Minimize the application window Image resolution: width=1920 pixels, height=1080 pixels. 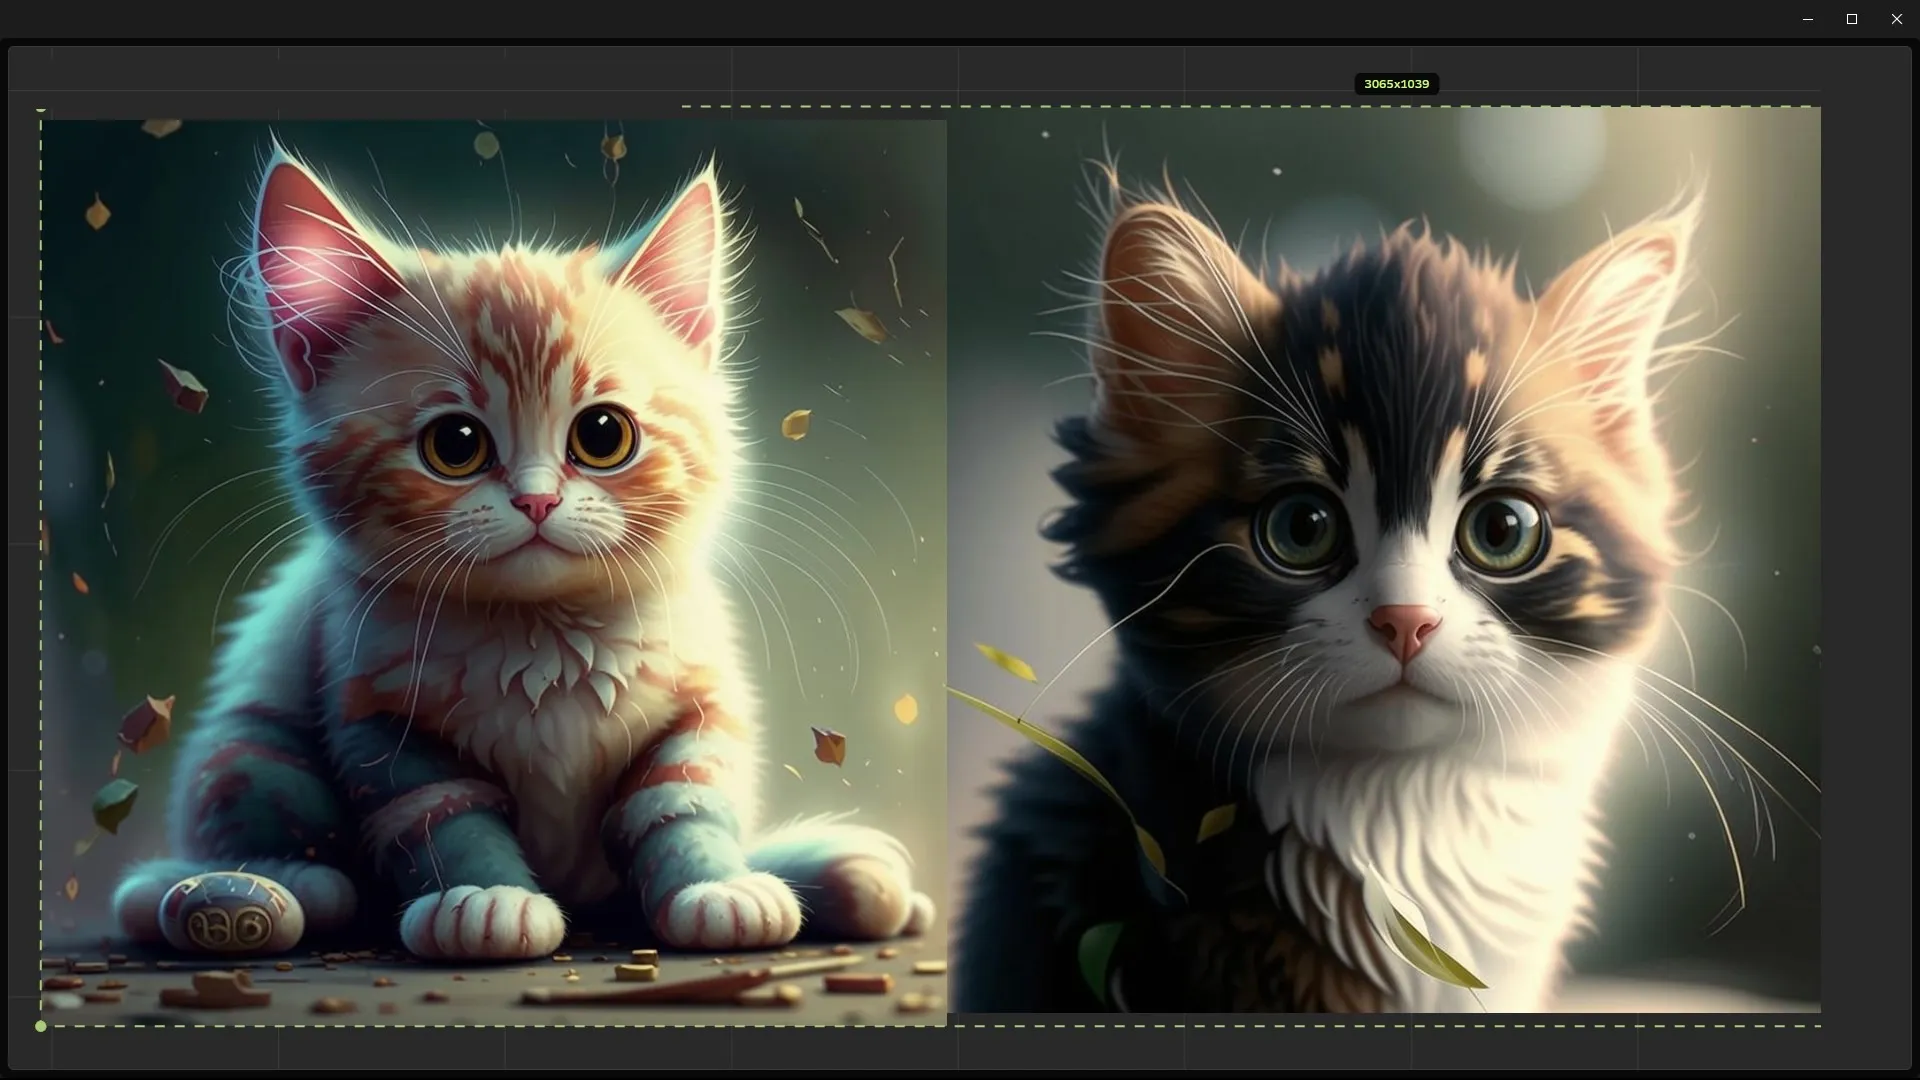coord(1807,19)
